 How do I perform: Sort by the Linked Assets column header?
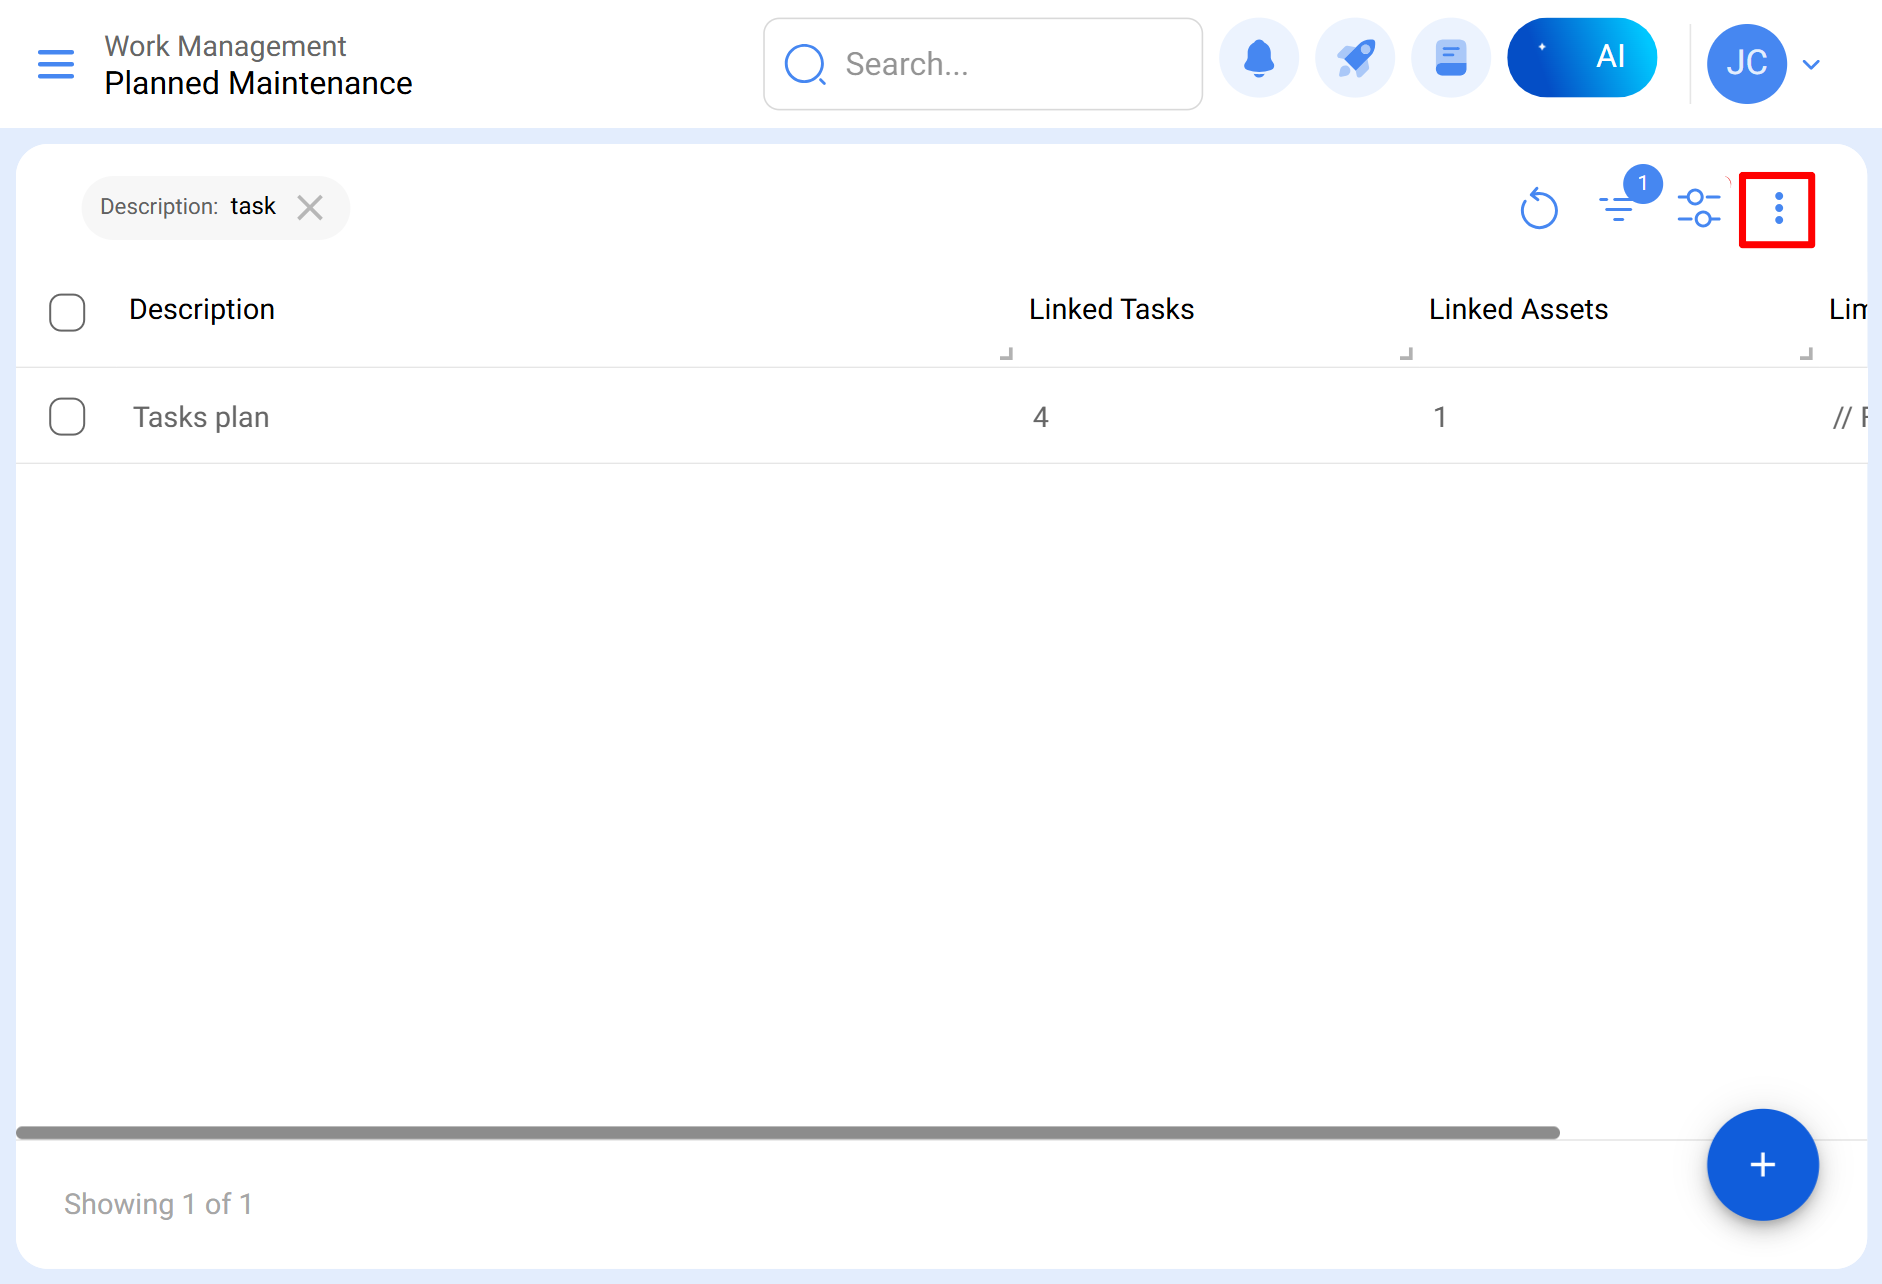[x=1518, y=310]
